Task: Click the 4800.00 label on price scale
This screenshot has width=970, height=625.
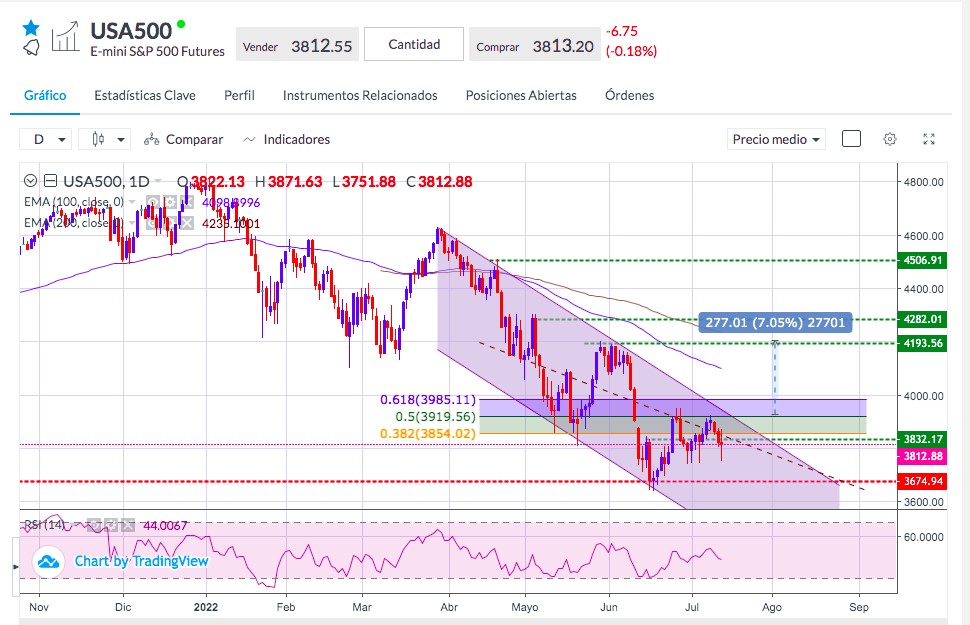Action: coord(924,182)
